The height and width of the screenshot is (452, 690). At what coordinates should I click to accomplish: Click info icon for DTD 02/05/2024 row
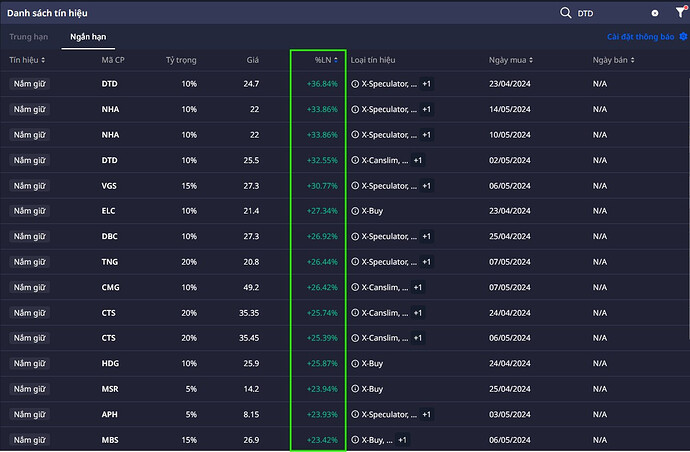(x=355, y=160)
